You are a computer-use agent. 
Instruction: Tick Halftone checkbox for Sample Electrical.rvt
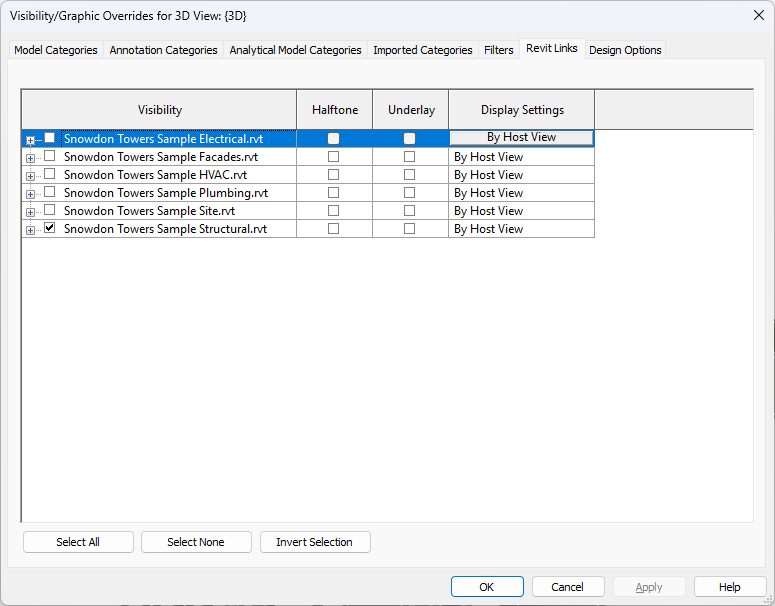[x=334, y=138]
